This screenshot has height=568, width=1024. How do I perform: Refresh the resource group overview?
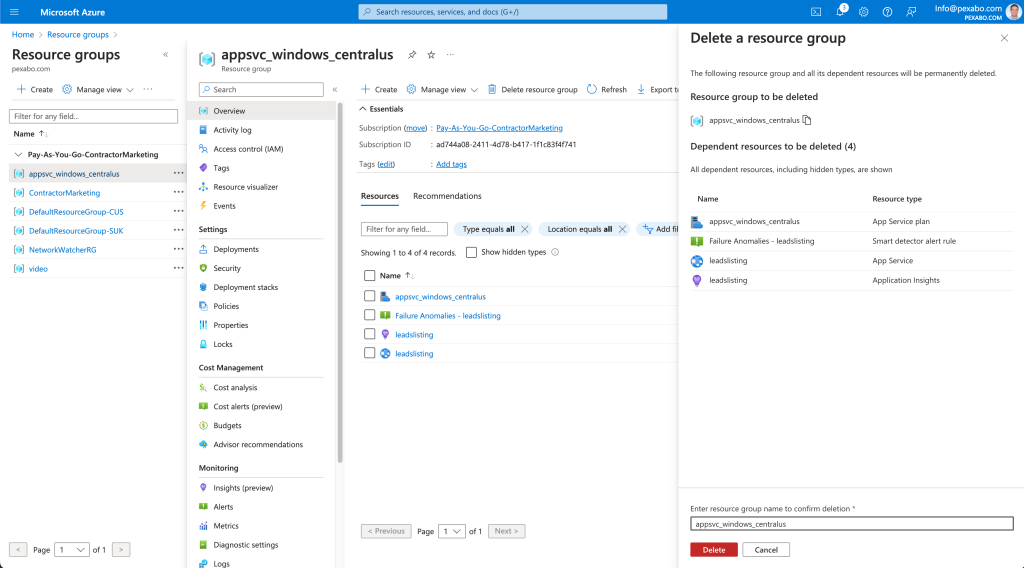[x=607, y=89]
